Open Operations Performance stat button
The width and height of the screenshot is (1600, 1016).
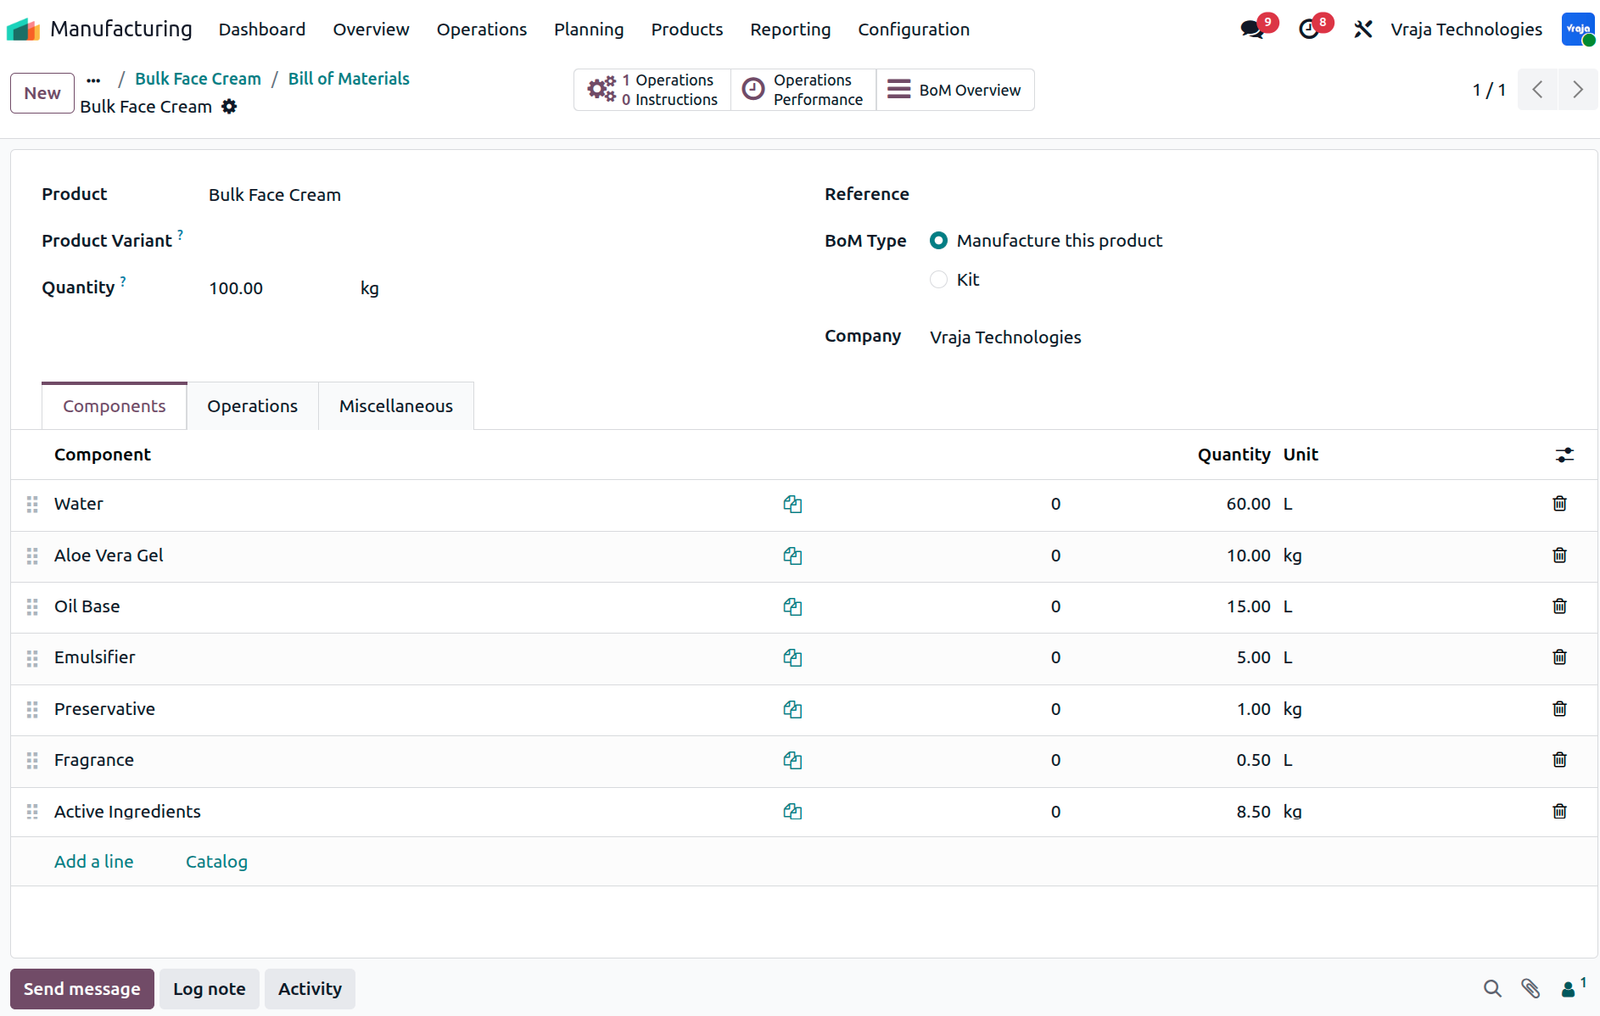coord(803,90)
